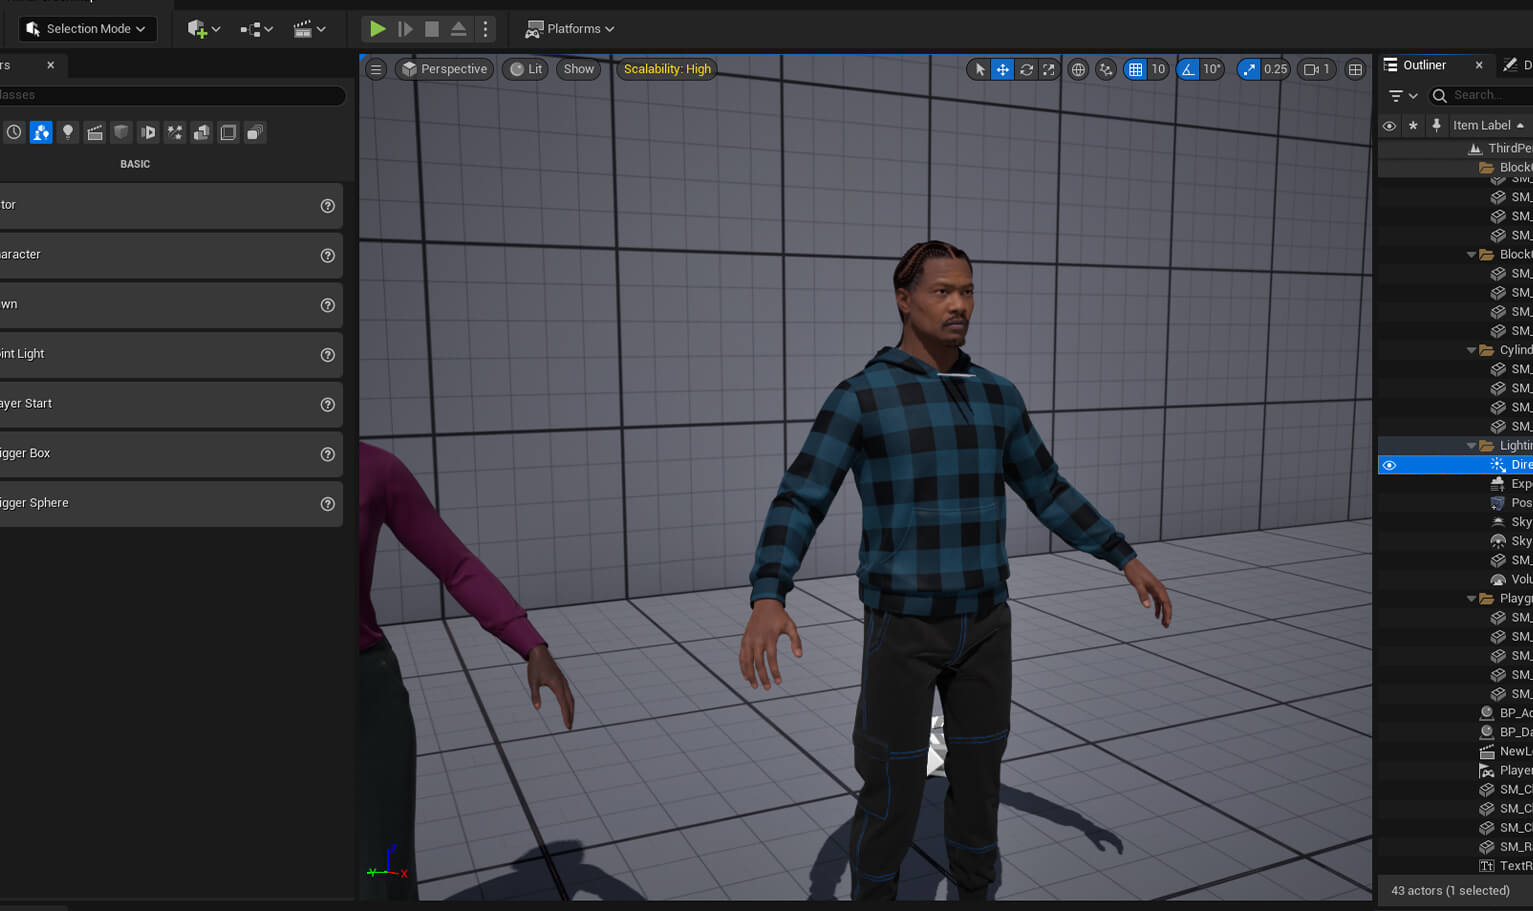Toggle rotation angle snapping
This screenshot has height=911, width=1533.
[1188, 69]
